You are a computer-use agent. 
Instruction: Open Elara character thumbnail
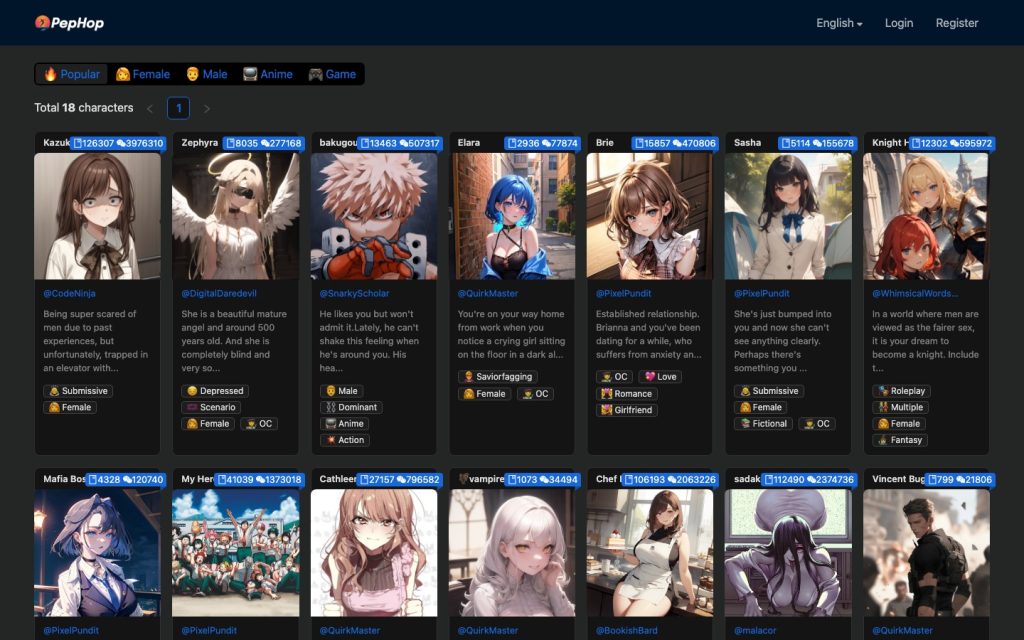point(512,216)
